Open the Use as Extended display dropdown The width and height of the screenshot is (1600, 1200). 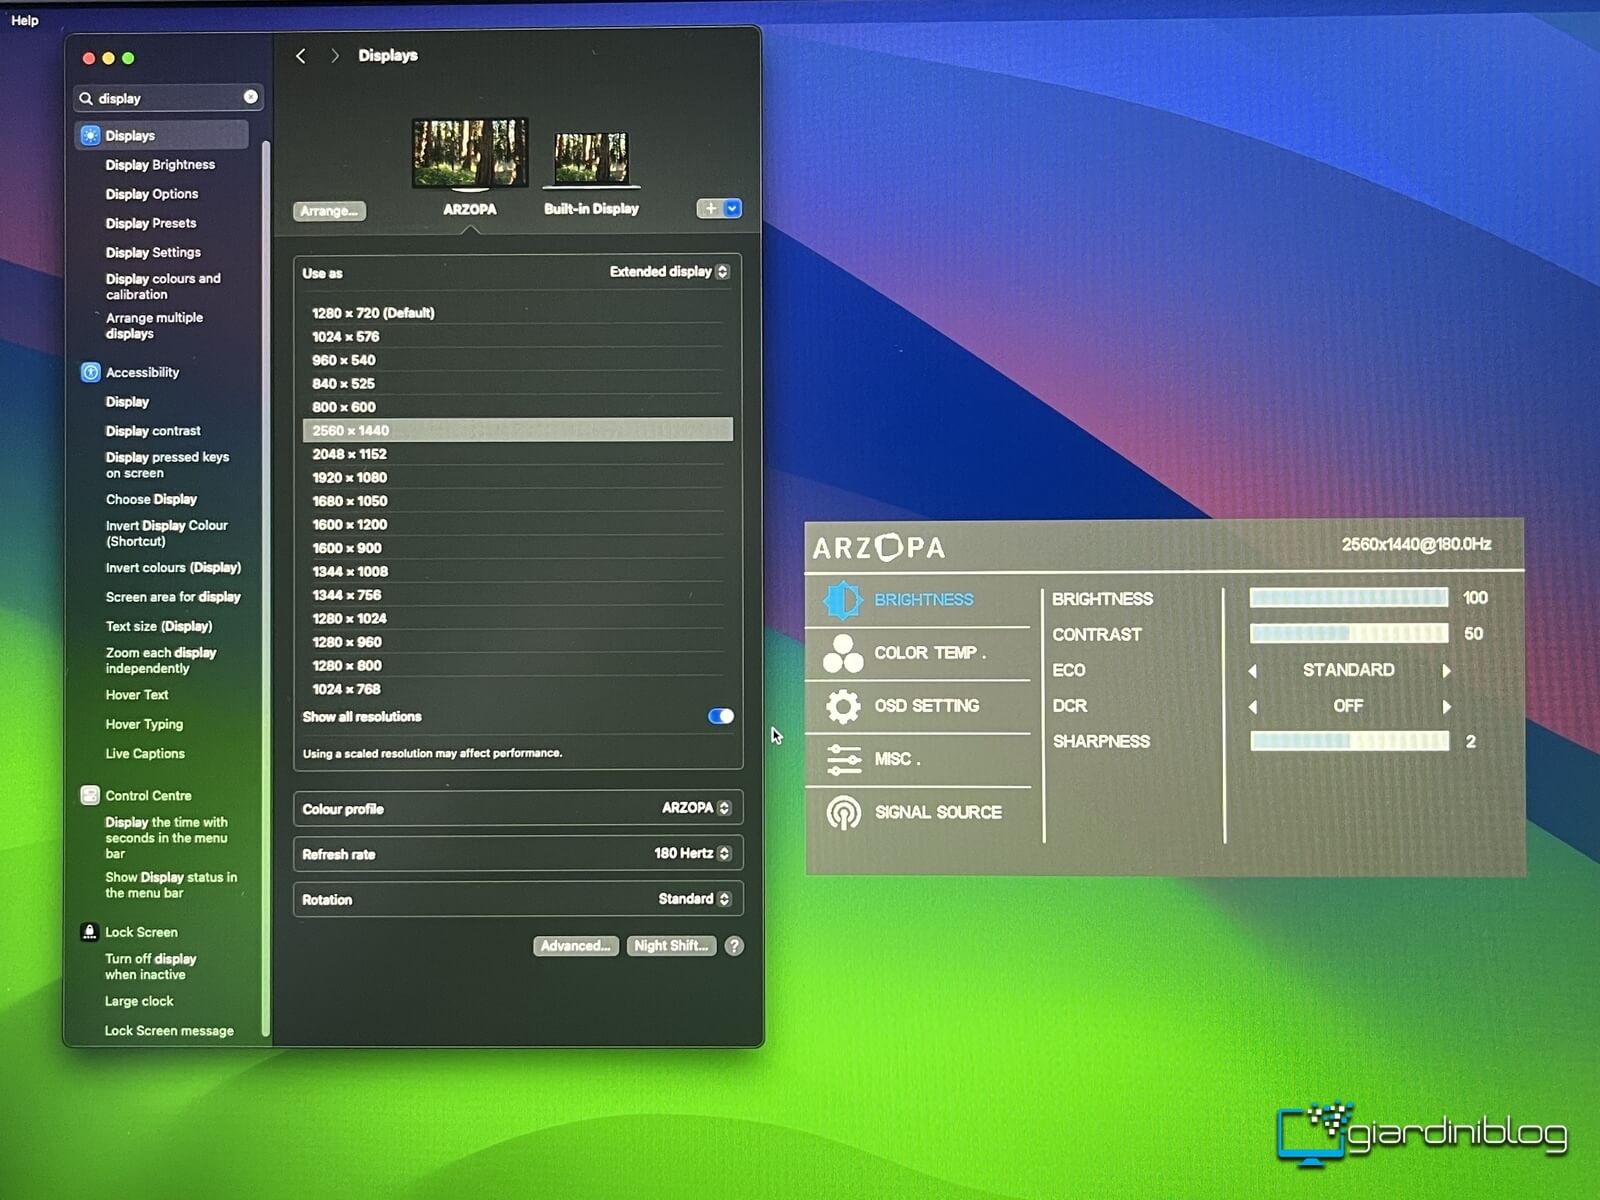[669, 272]
